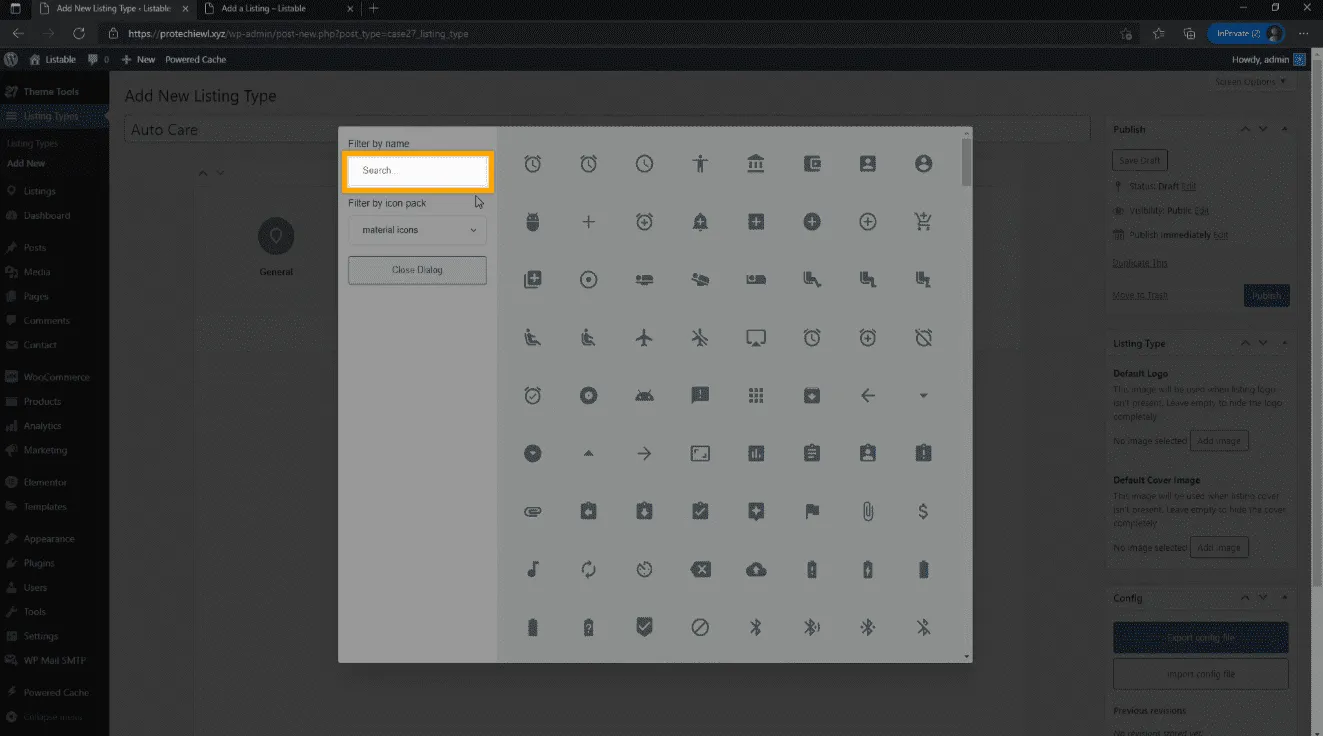Select the AirPlay screen icon
This screenshot has width=1323, height=736.
tap(756, 338)
